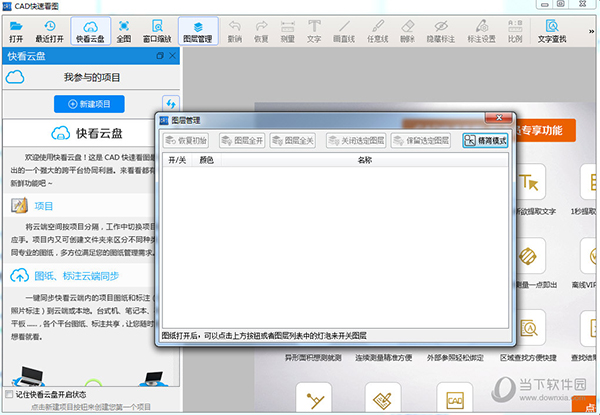Click 保留选定图层 keep selected layers button

(421, 141)
